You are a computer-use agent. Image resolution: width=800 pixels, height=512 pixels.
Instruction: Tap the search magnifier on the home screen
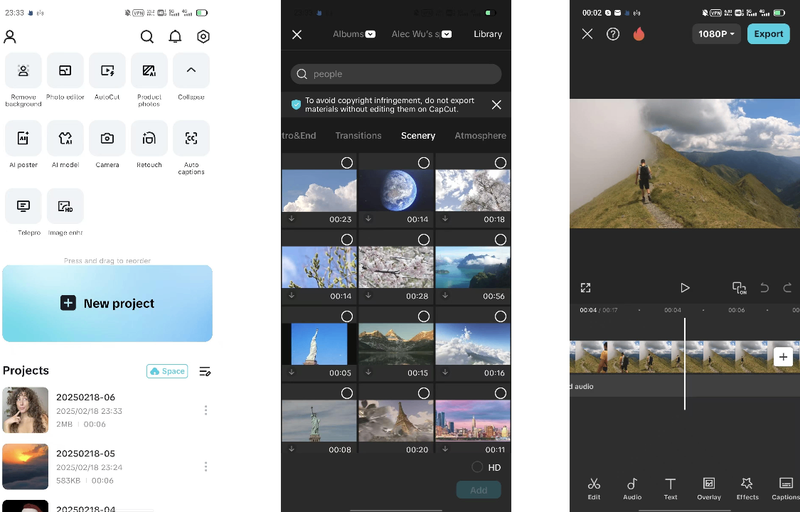pyautogui.click(x=147, y=36)
